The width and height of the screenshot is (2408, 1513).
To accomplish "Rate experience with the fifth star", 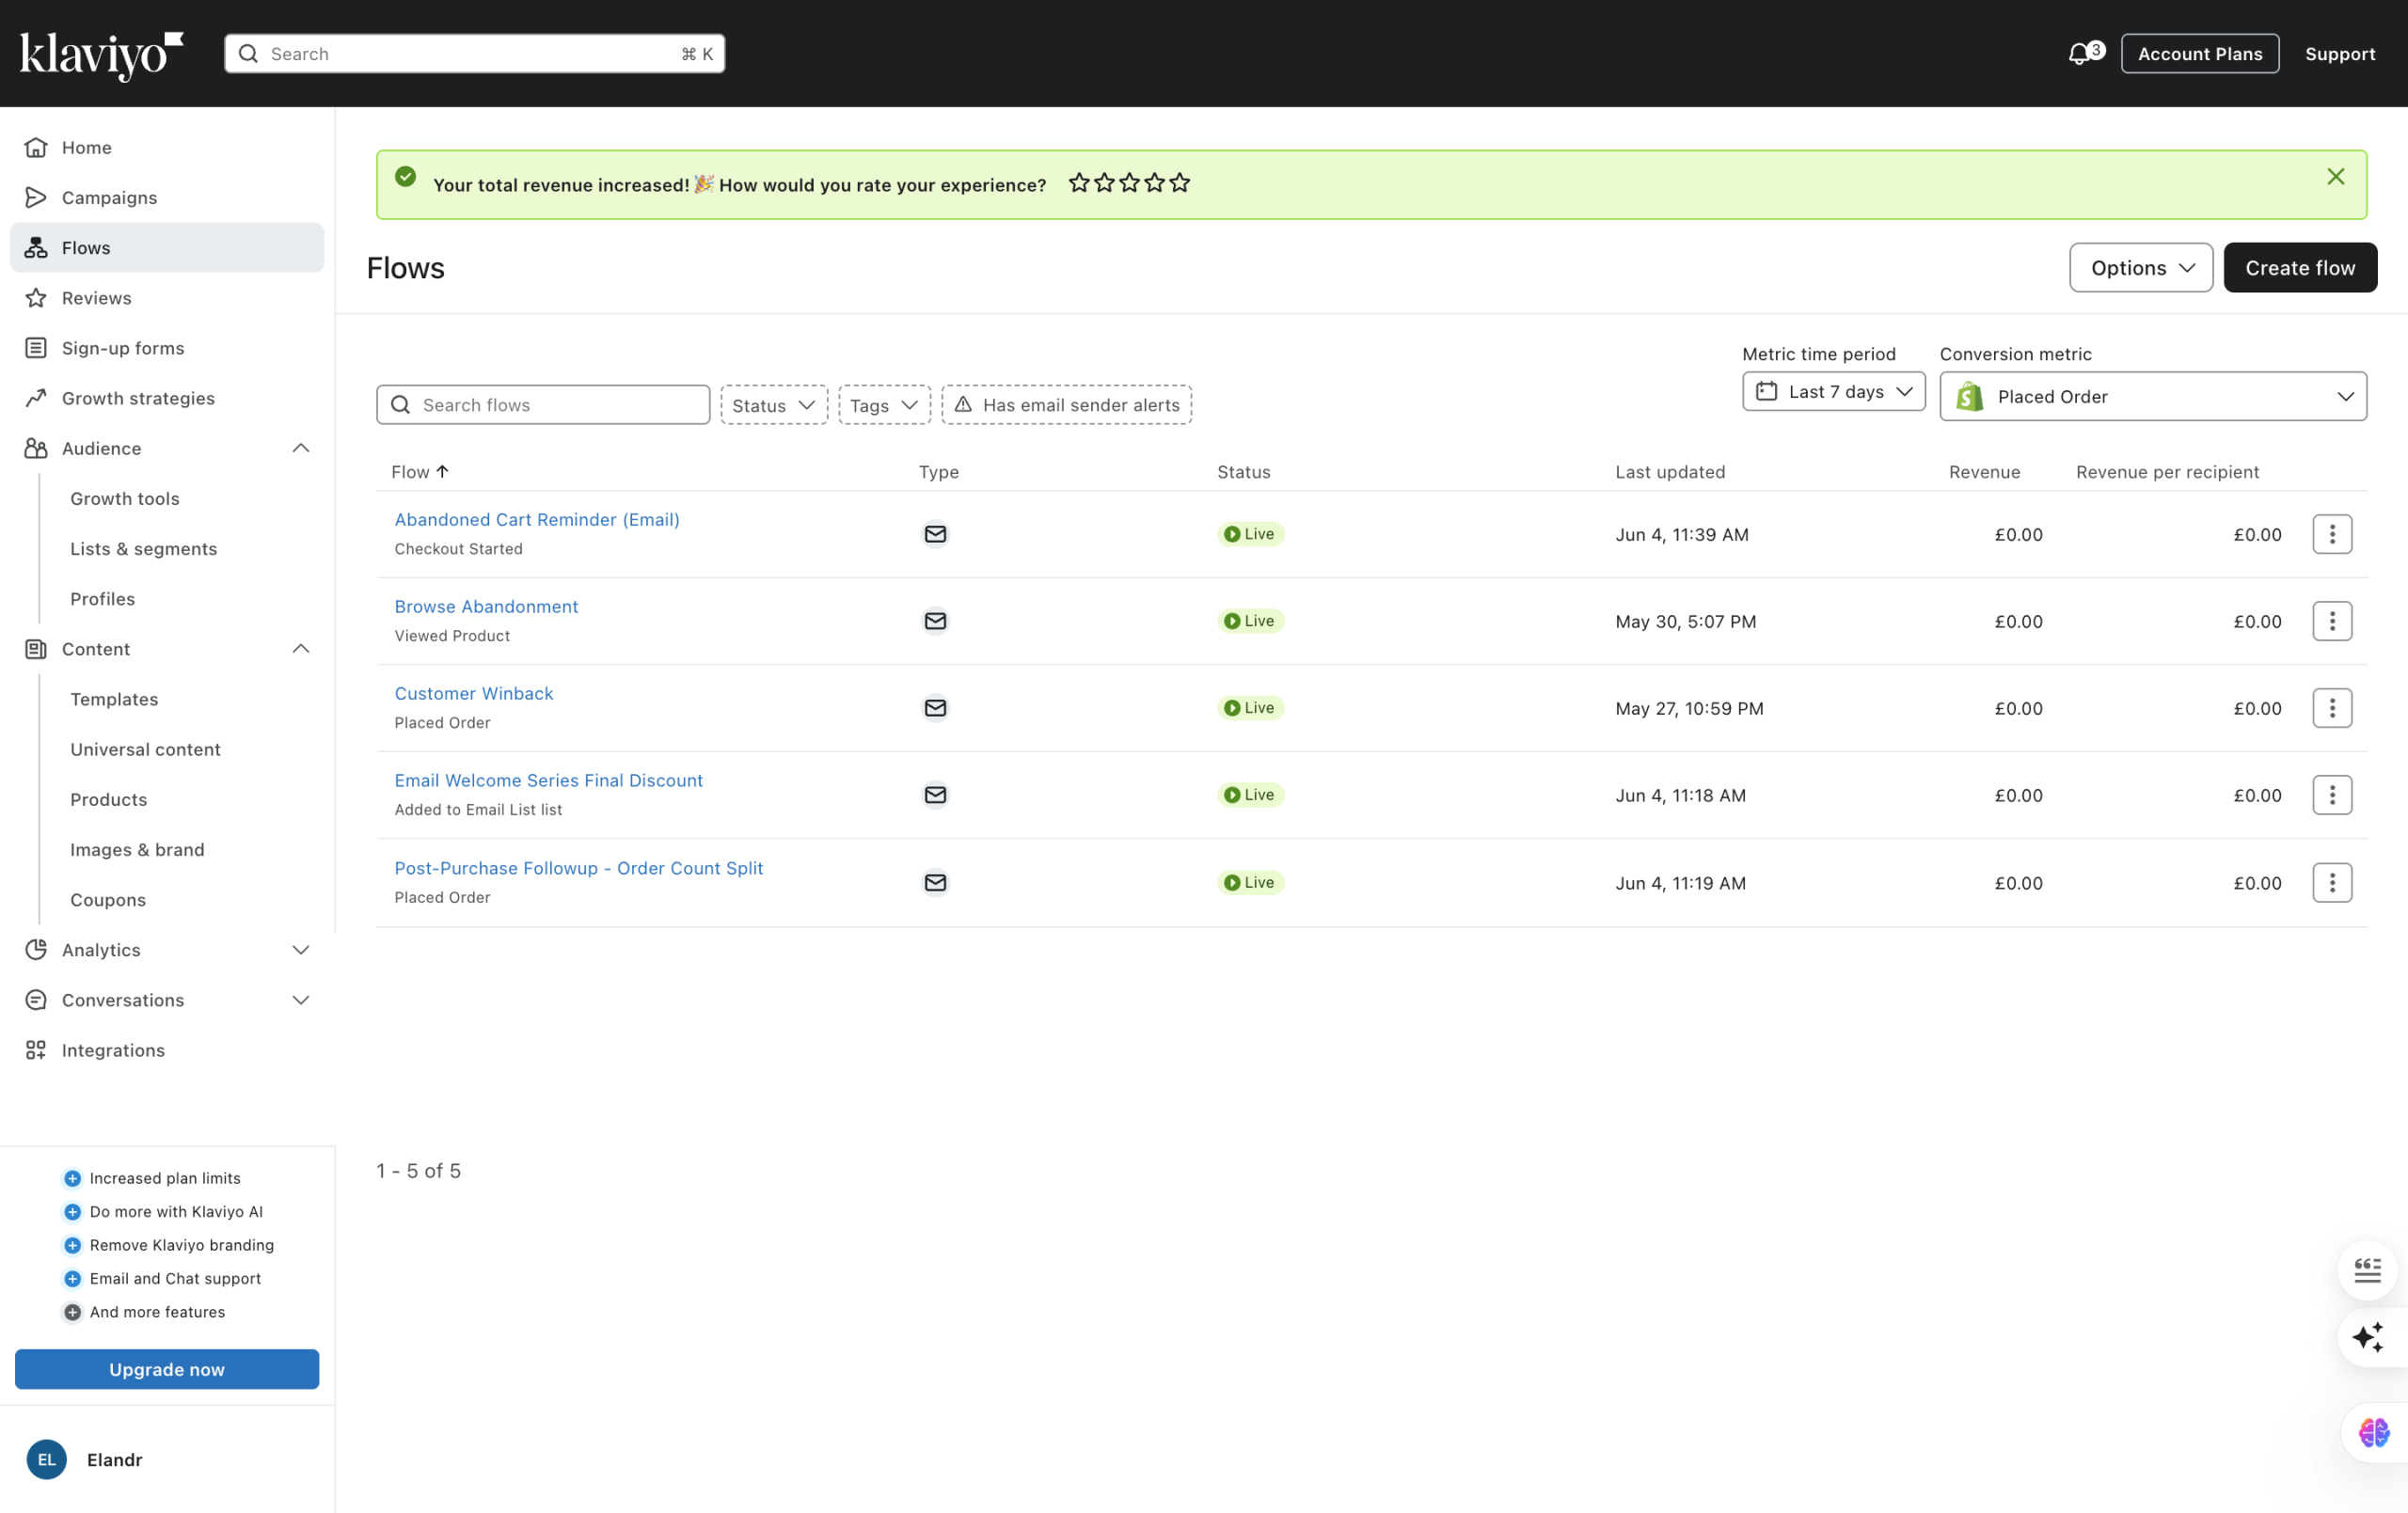I will [x=1180, y=183].
